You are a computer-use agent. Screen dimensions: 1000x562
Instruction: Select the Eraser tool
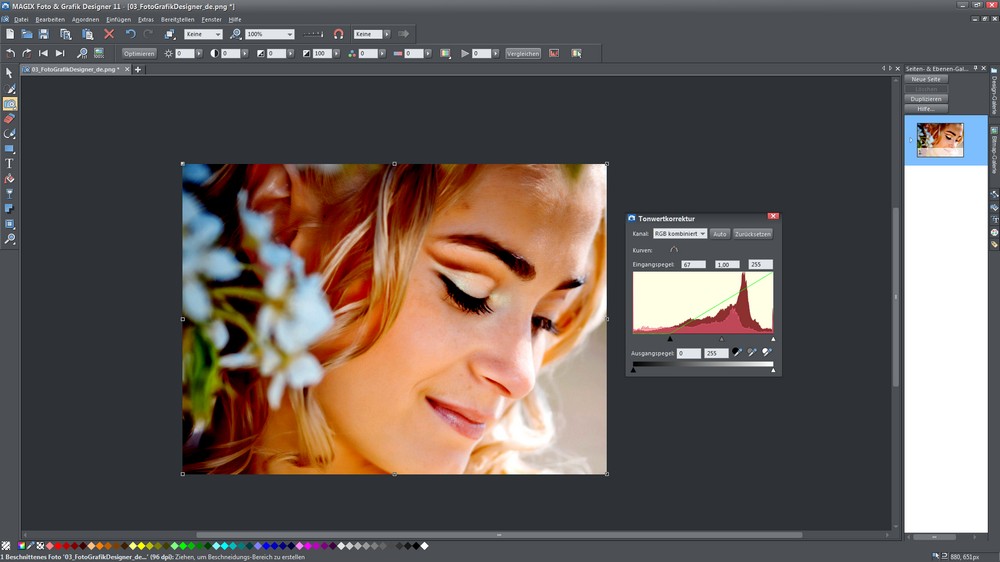[x=9, y=119]
